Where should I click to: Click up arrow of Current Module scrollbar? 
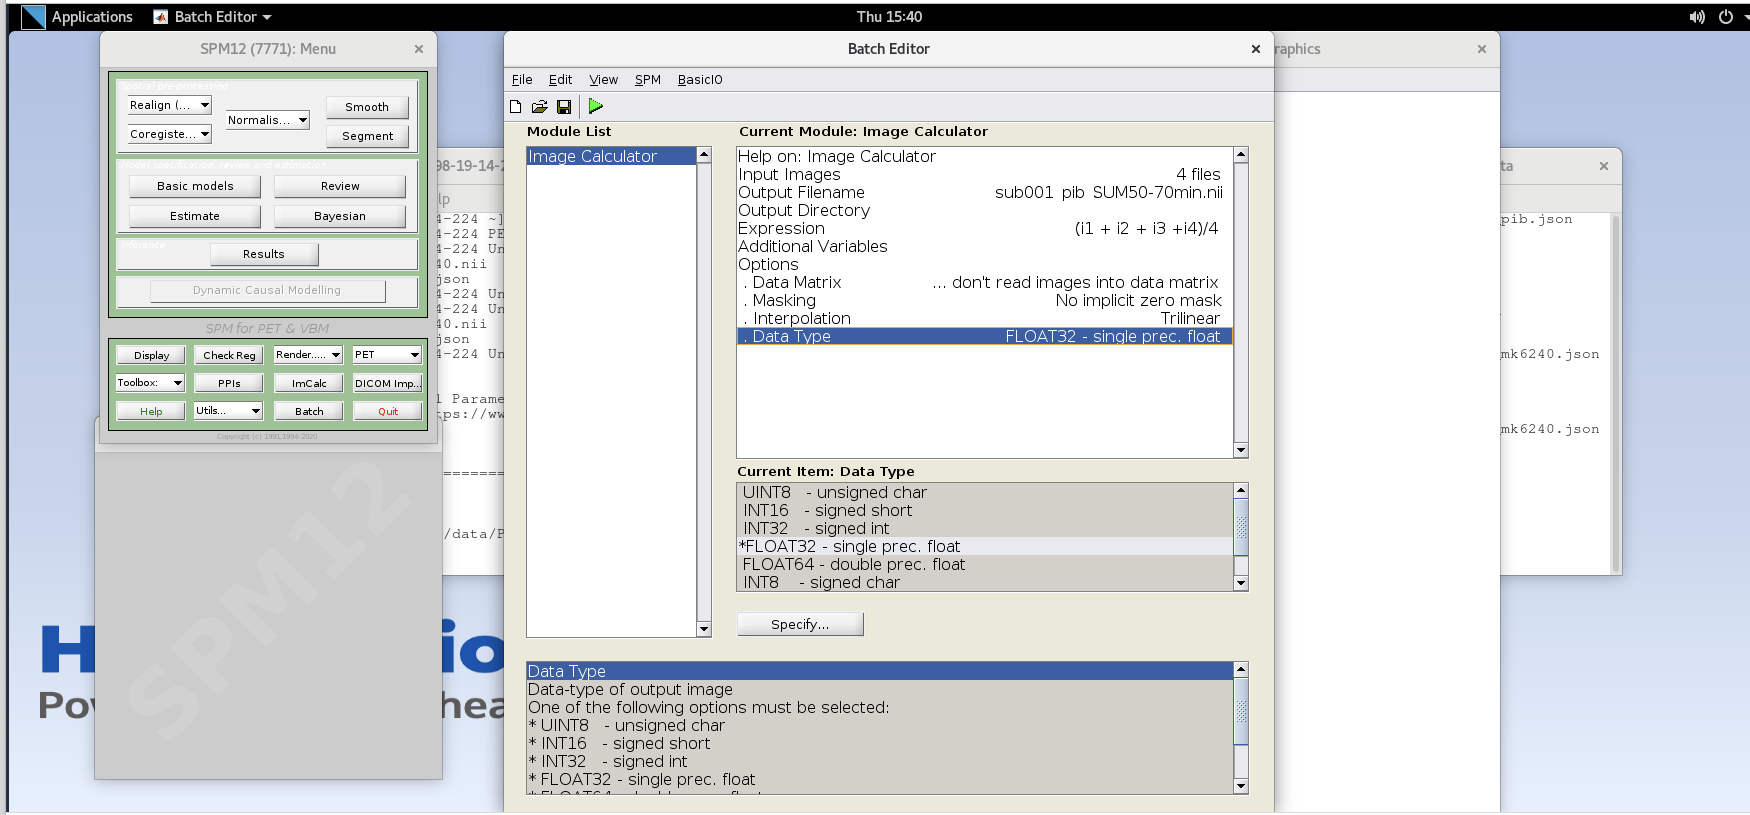[1241, 154]
